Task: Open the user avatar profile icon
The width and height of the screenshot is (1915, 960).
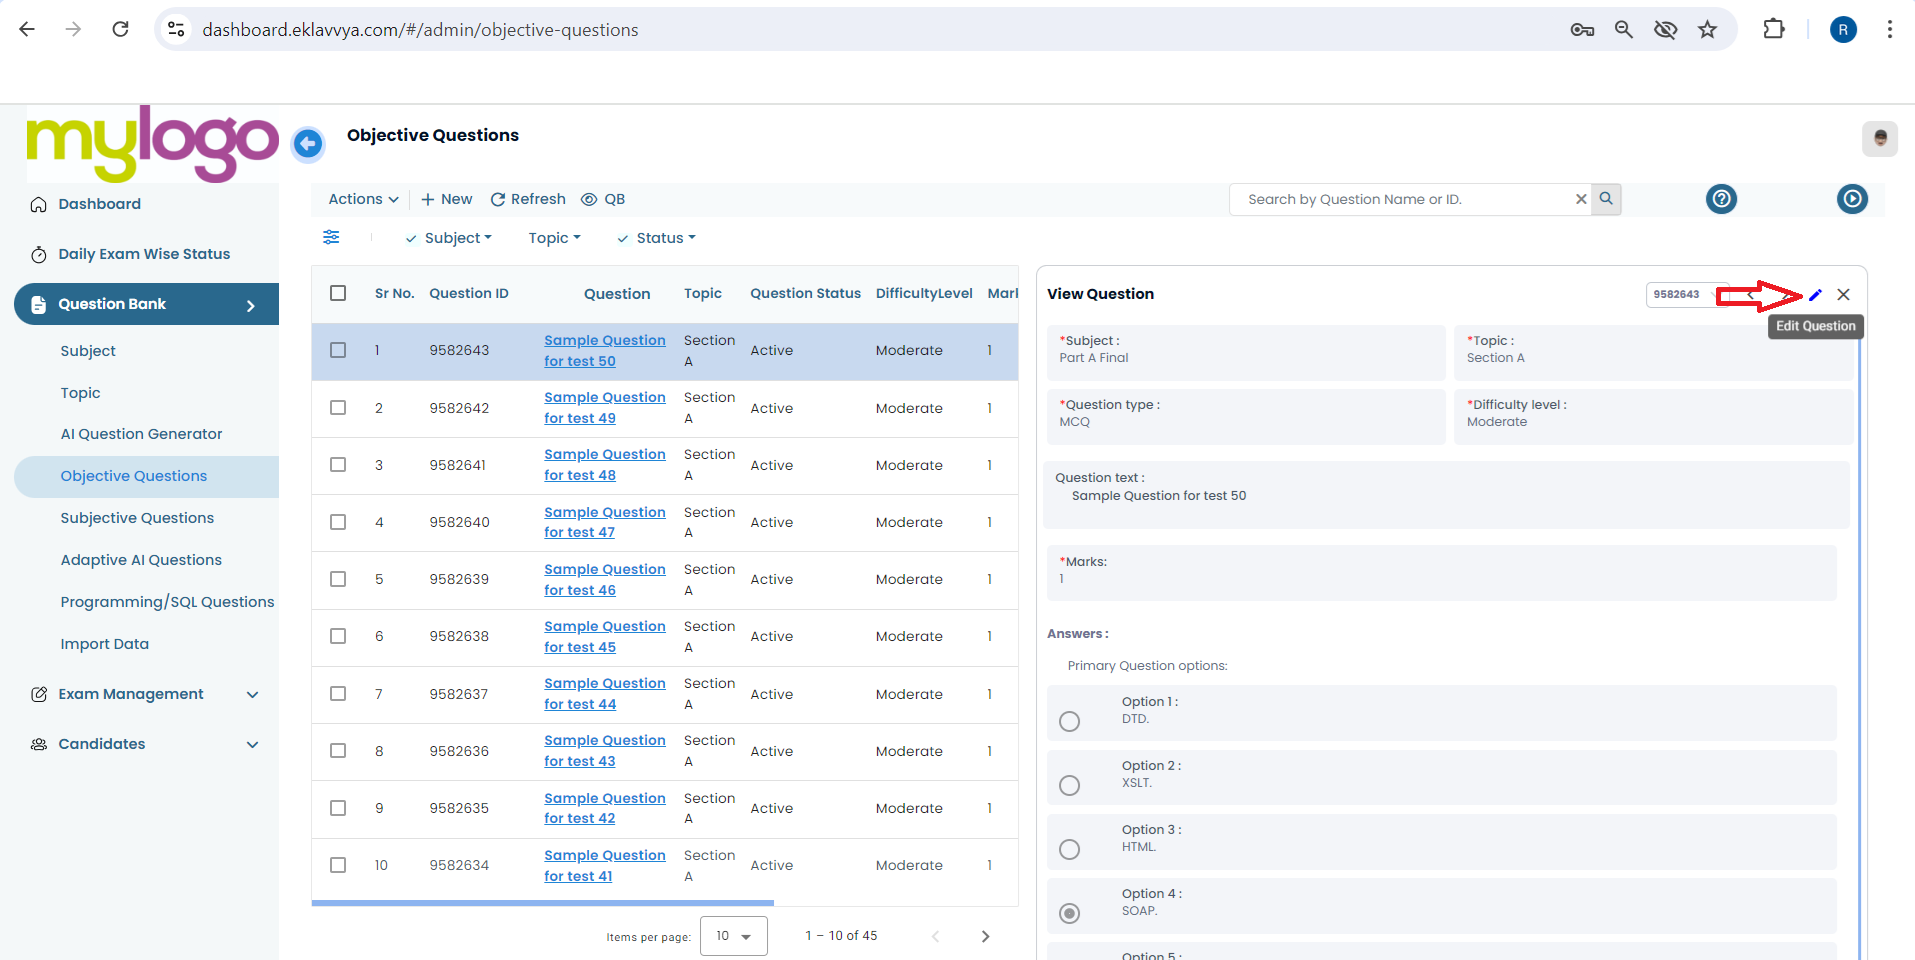Action: tap(1880, 138)
